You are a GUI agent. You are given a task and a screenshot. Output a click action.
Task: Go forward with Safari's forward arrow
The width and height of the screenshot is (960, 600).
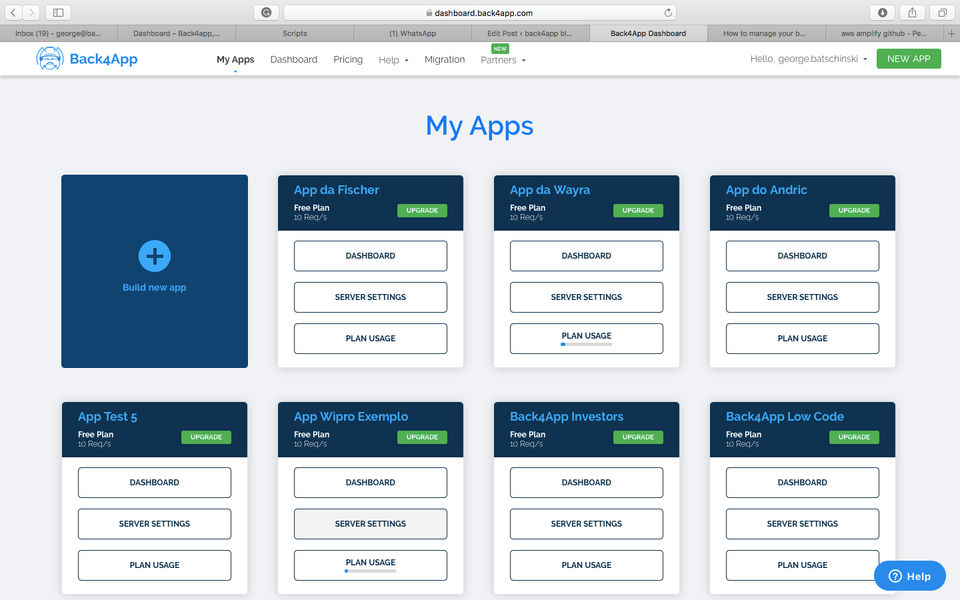point(31,12)
